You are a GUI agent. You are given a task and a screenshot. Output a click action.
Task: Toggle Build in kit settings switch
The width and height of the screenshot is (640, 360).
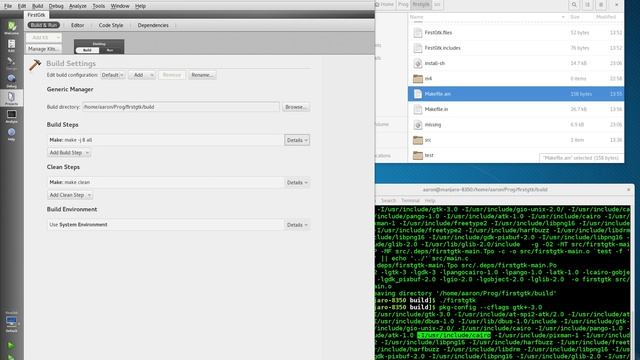[87, 50]
